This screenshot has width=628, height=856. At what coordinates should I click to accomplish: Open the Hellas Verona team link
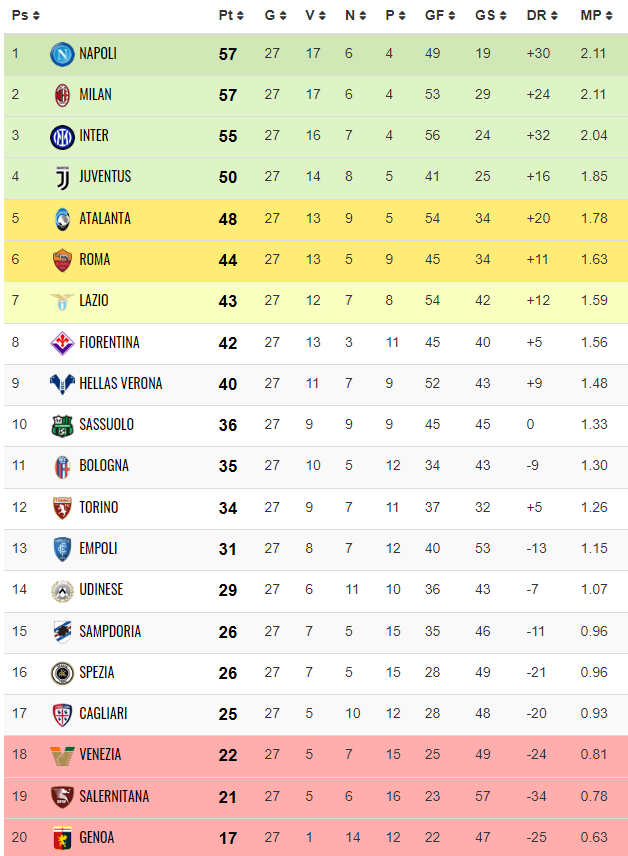click(x=120, y=383)
